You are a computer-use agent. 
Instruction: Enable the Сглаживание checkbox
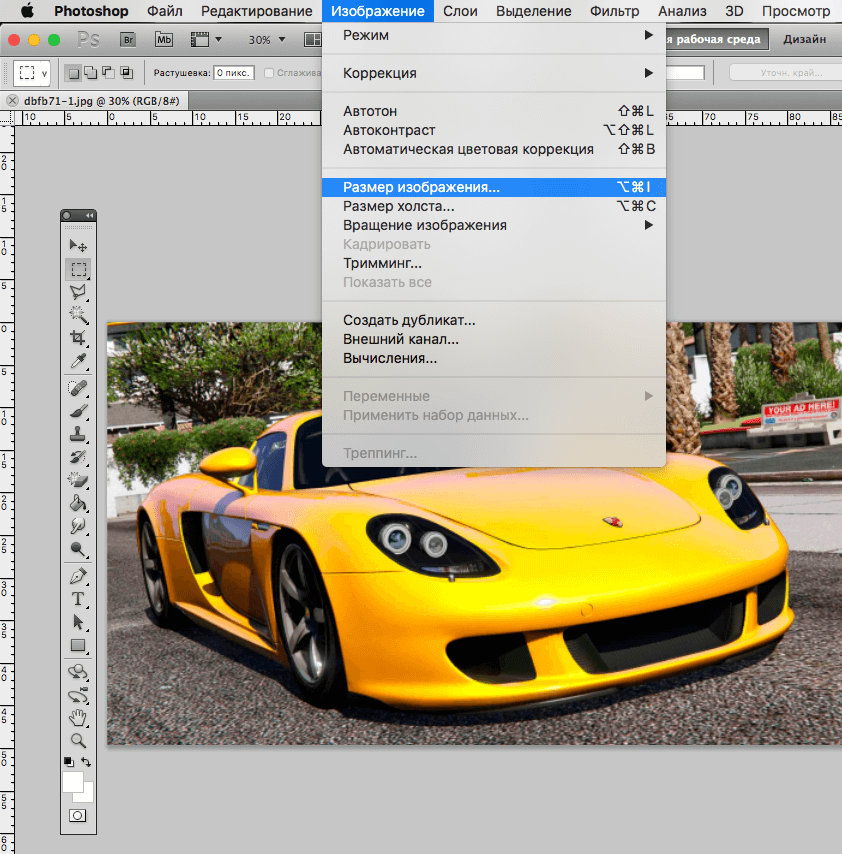tap(269, 73)
